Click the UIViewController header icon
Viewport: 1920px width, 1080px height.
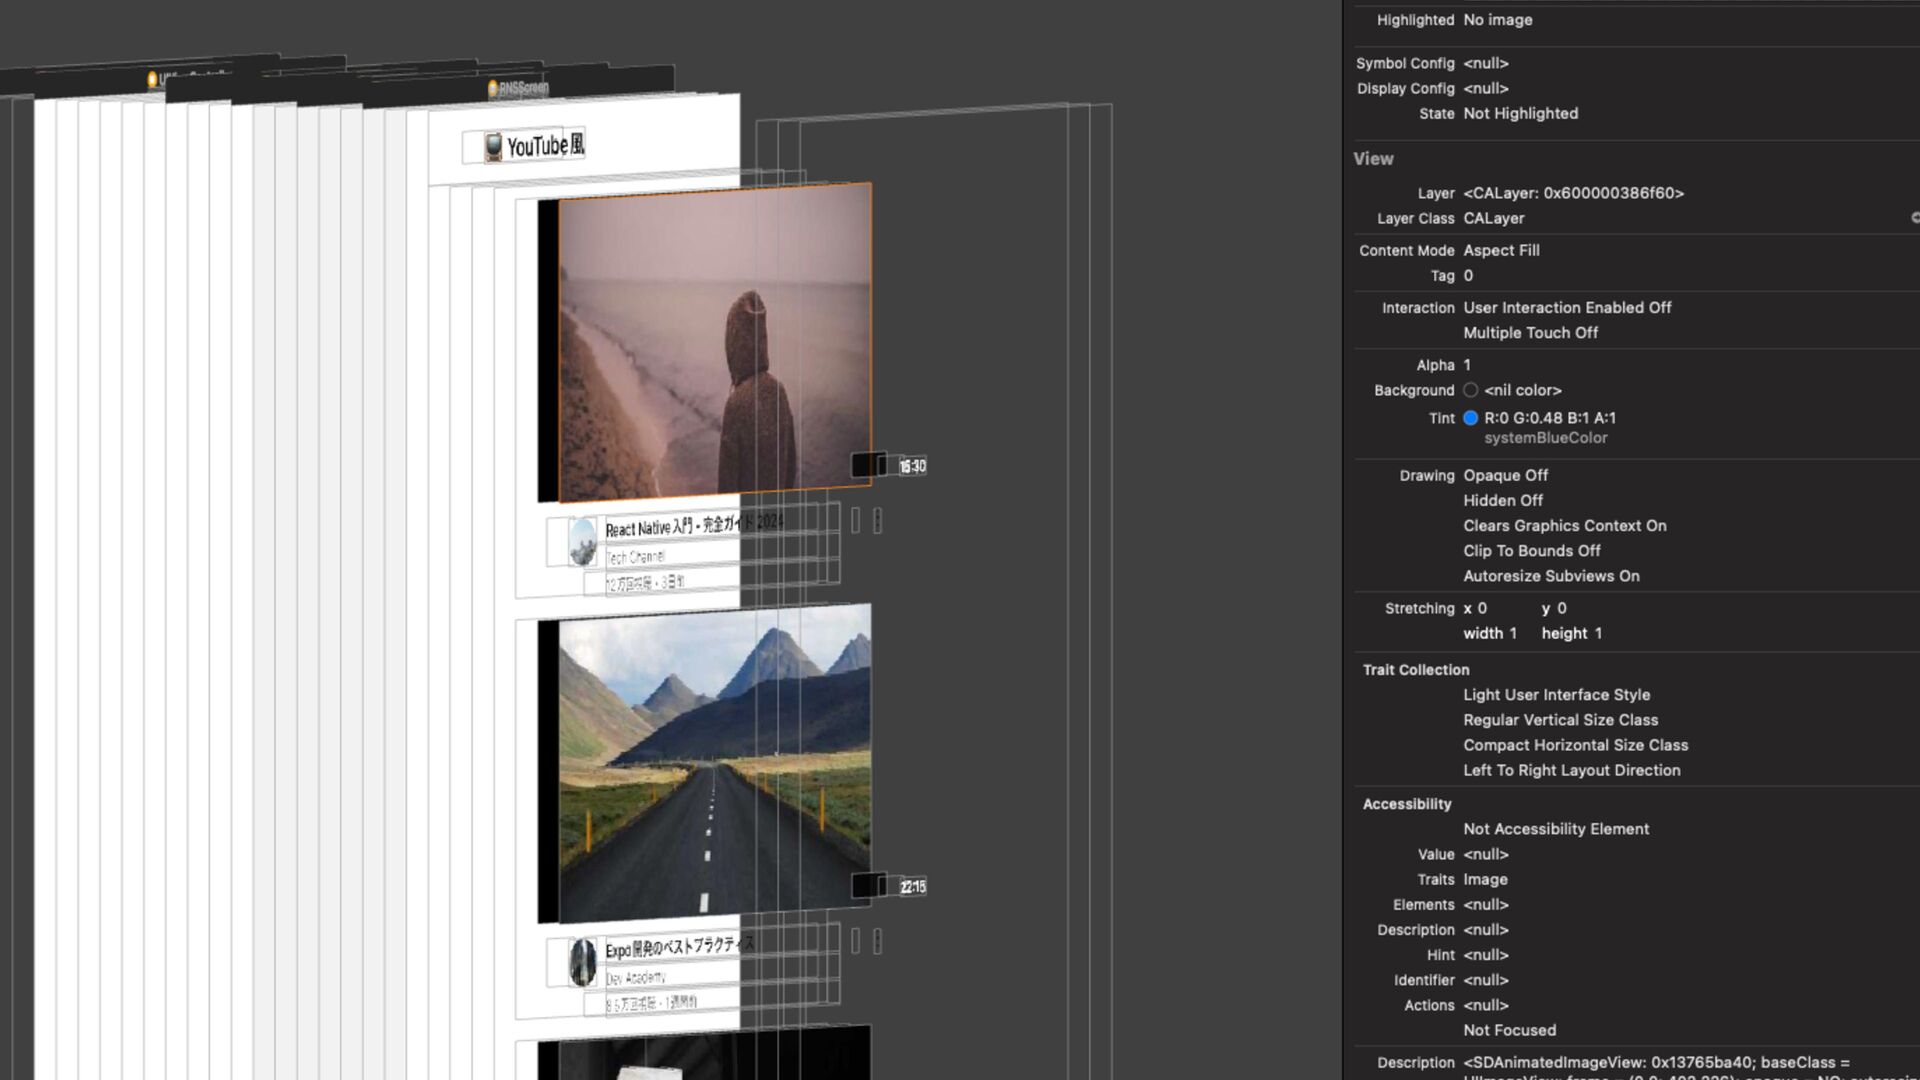point(152,79)
